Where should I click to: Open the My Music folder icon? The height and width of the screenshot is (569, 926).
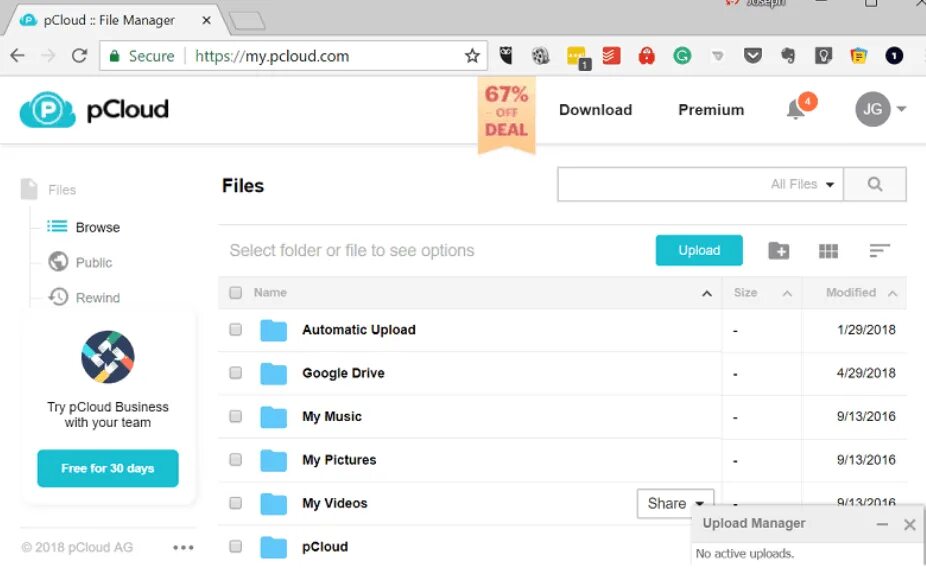pos(273,417)
